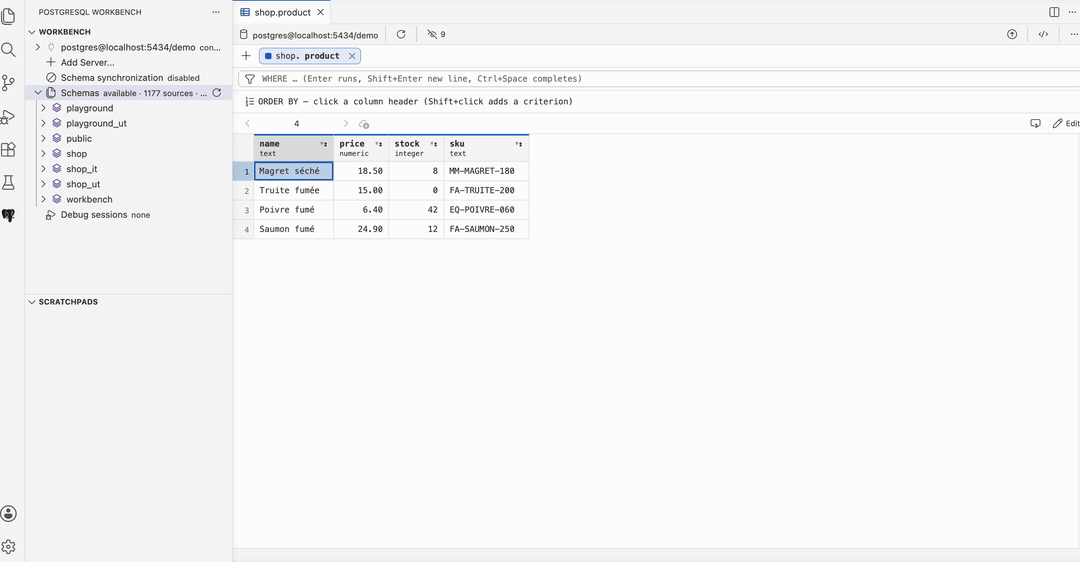Click the screen pointer icon beside Edit

[x=1035, y=124]
